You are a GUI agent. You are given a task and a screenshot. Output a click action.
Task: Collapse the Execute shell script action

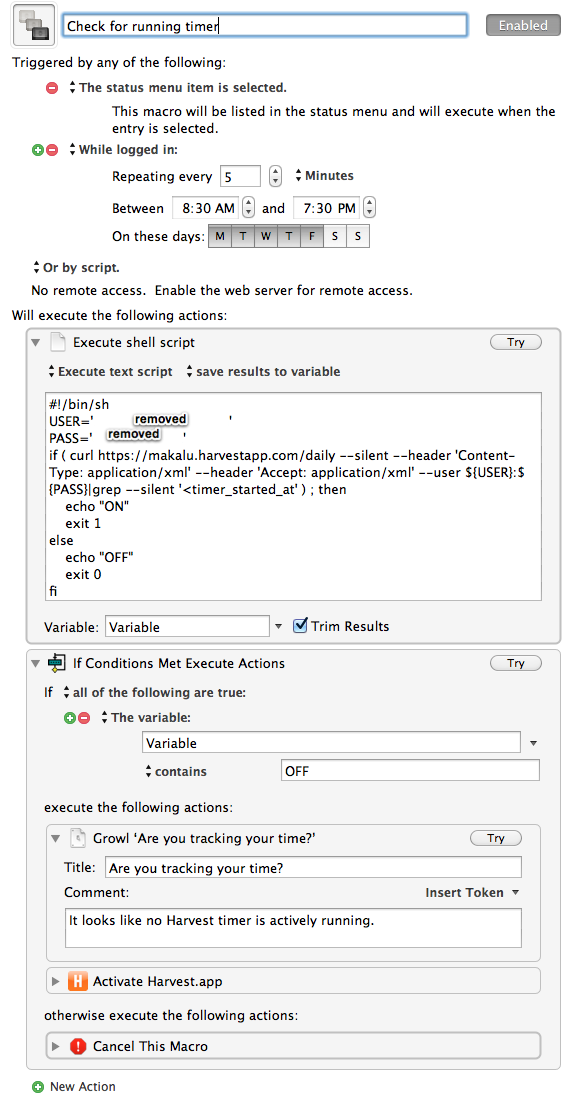pyautogui.click(x=35, y=342)
